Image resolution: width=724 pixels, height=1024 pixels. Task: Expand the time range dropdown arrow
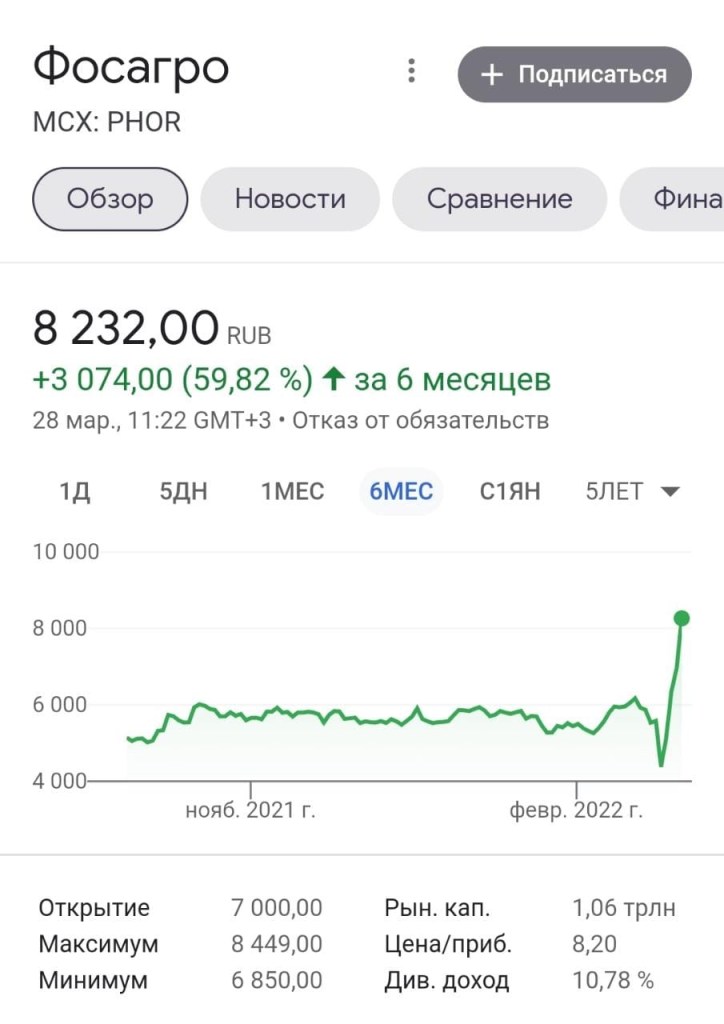[x=671, y=492]
